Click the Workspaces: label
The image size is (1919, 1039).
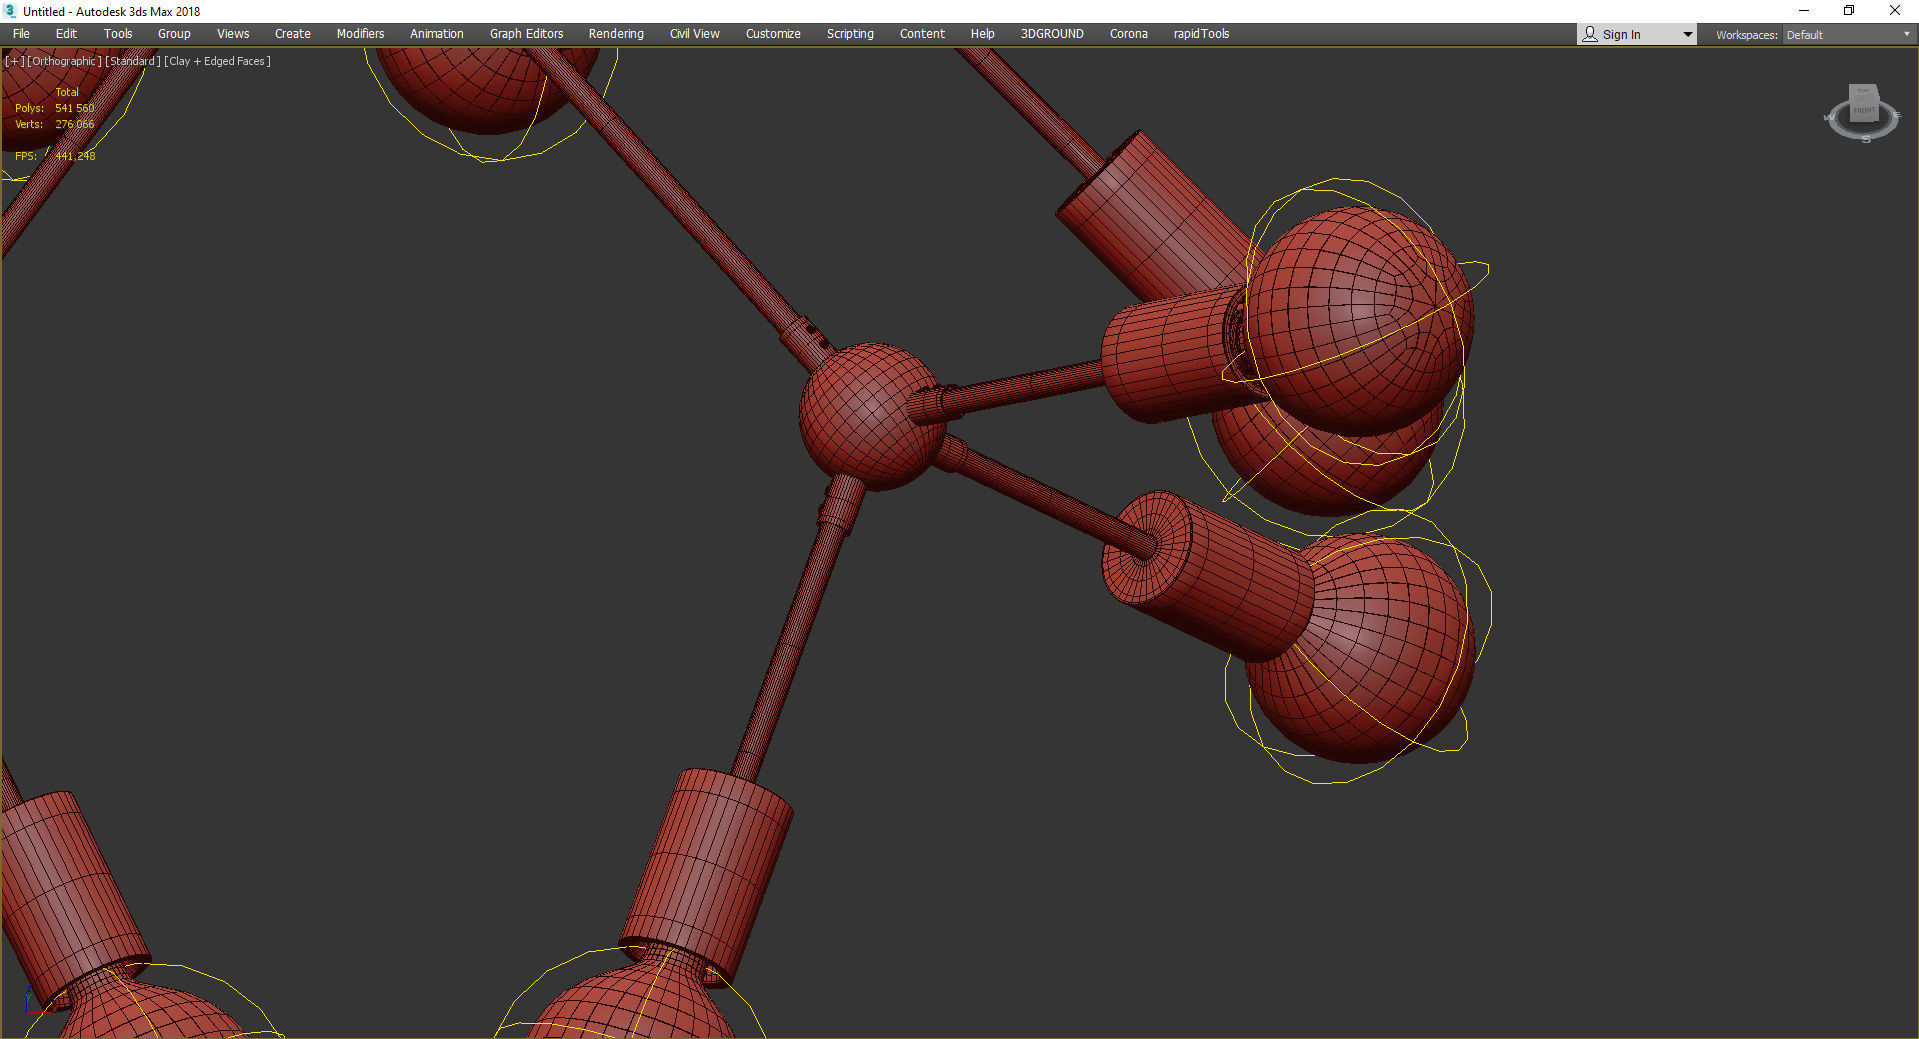click(1746, 35)
